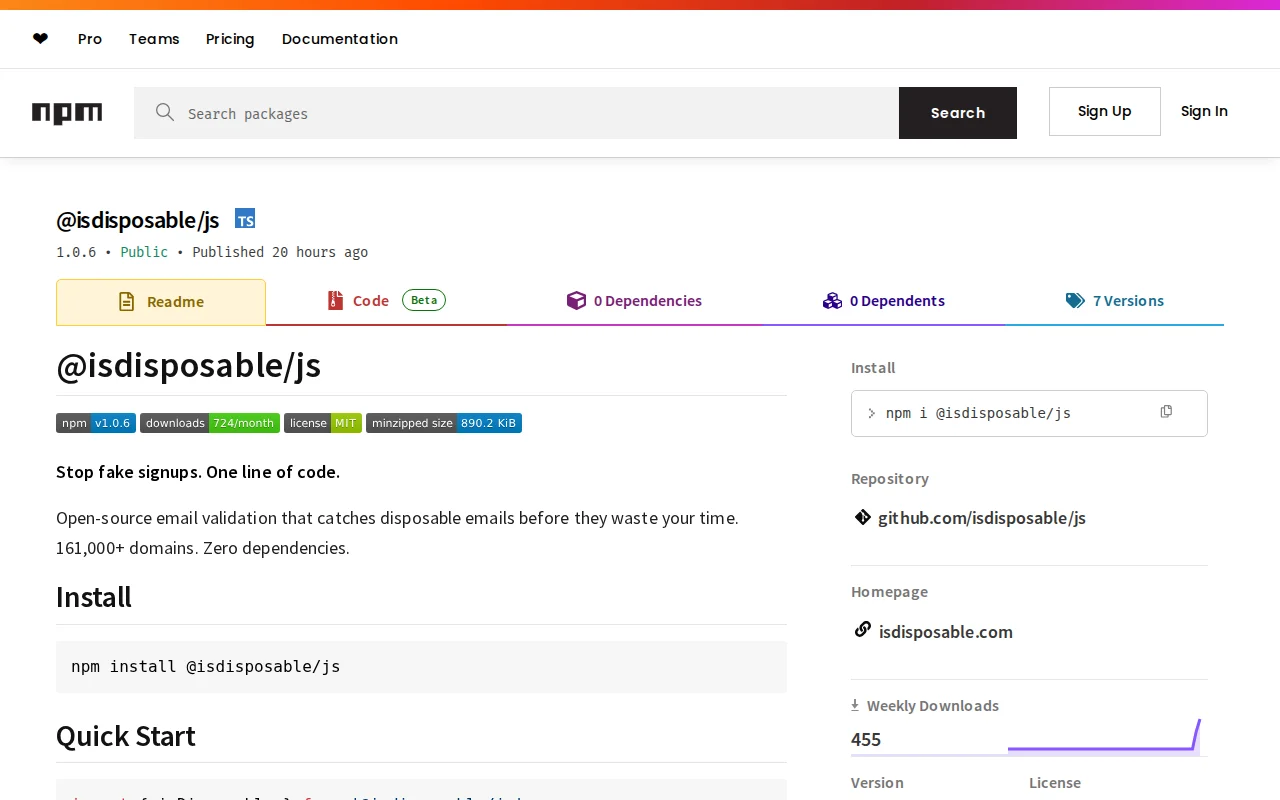Click the TypeScript TS badge icon

[x=245, y=219]
